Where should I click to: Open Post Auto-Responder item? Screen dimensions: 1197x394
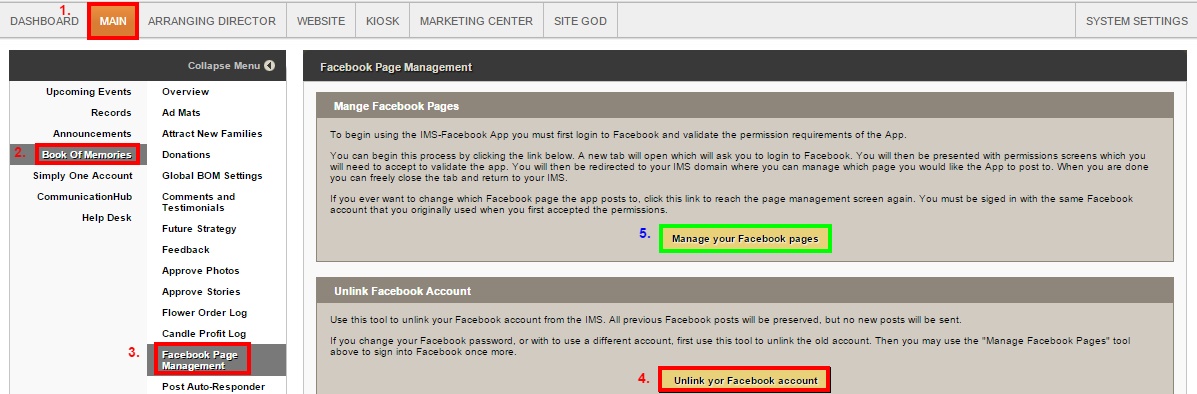214,386
